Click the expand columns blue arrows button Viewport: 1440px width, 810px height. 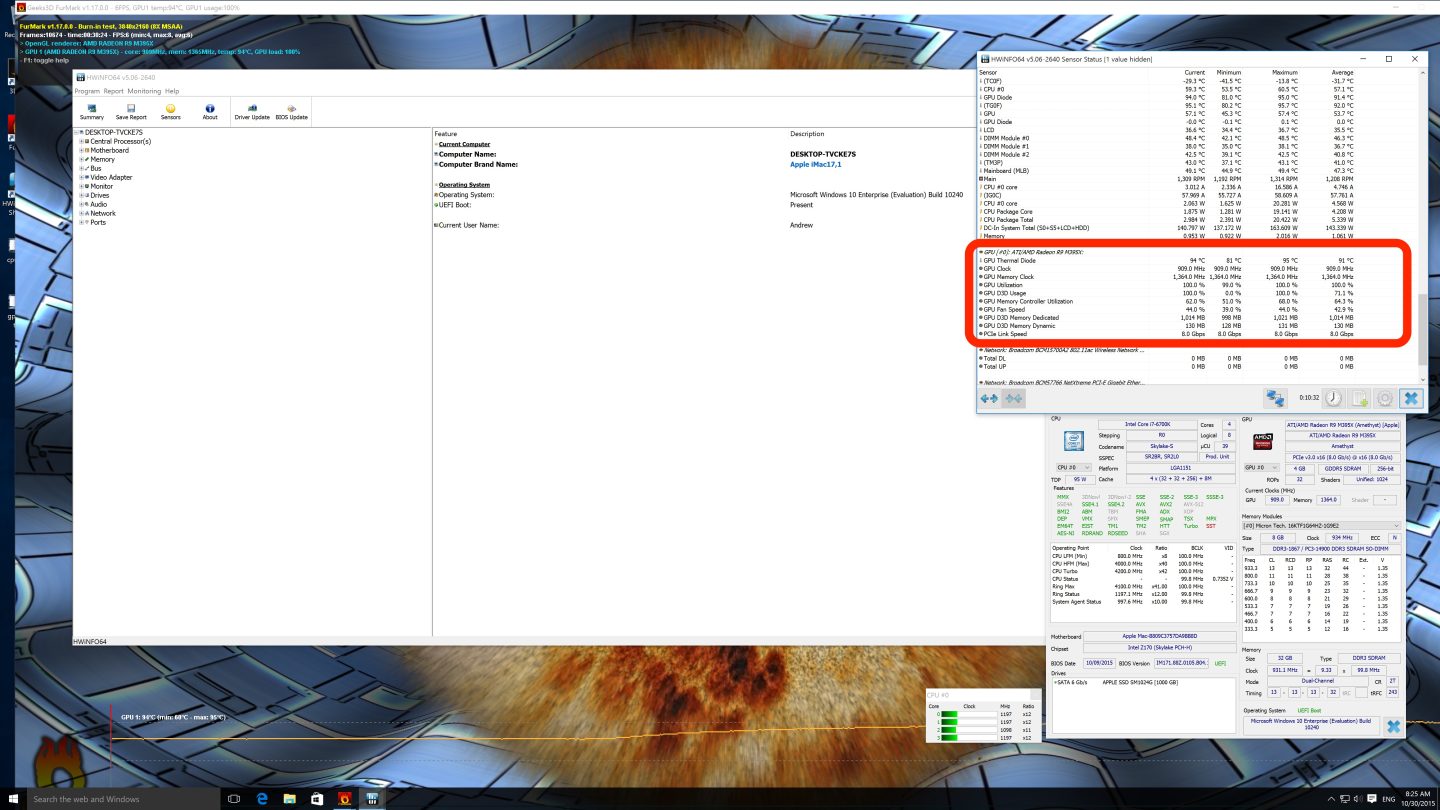pos(989,398)
